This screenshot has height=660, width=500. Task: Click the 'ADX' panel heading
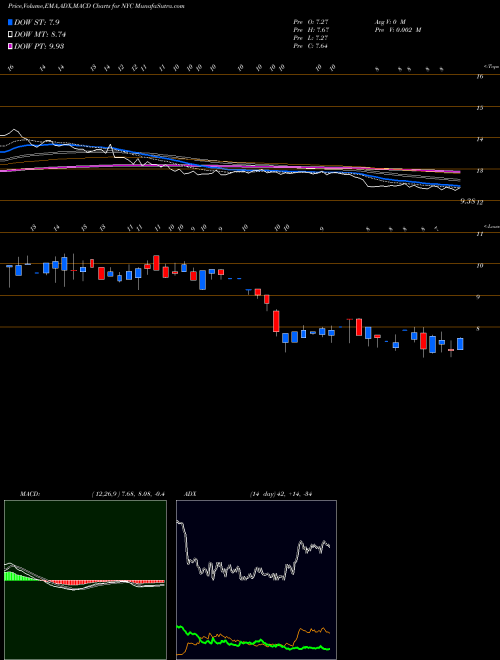(191, 494)
